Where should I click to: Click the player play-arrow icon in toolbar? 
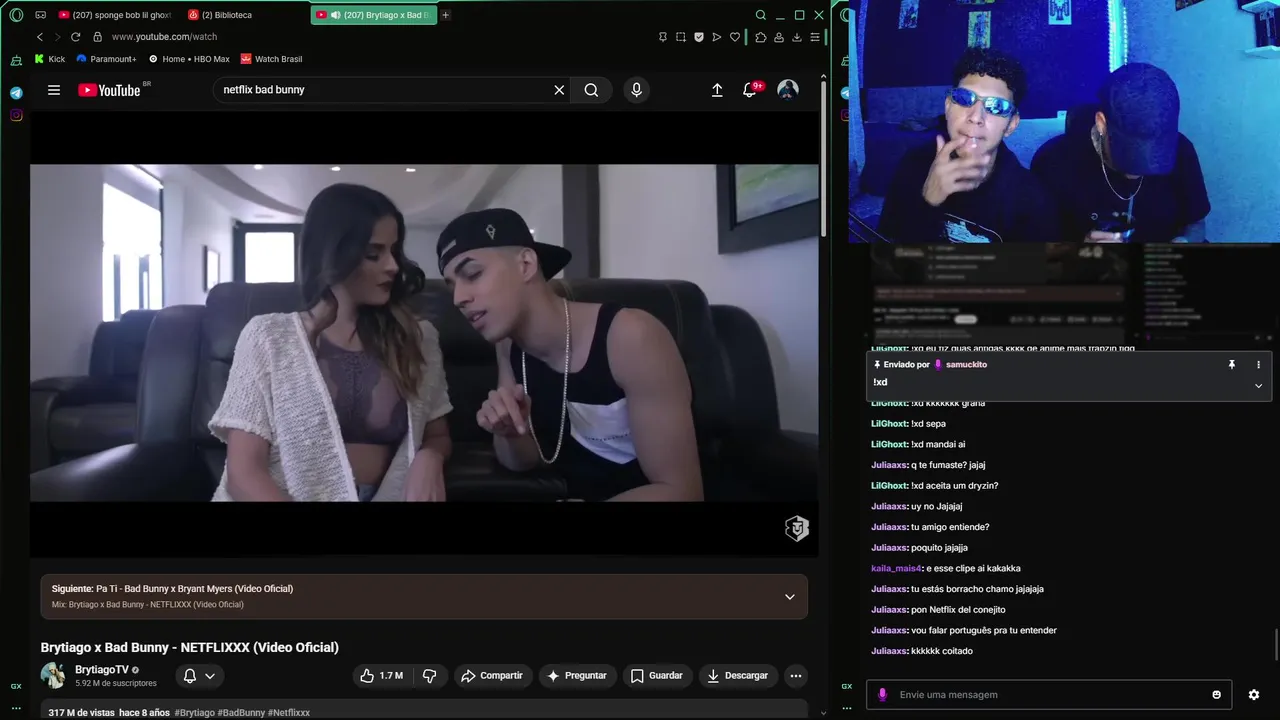tap(717, 37)
